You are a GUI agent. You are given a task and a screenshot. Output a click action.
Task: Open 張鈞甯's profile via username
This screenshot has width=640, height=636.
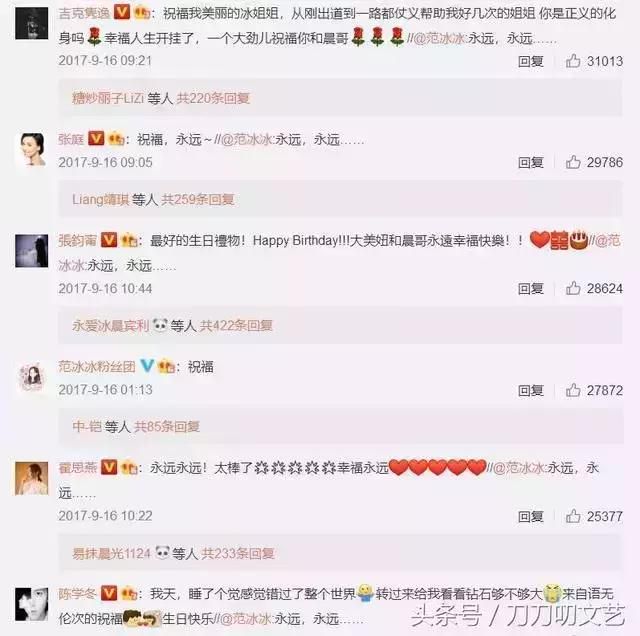coord(78,240)
